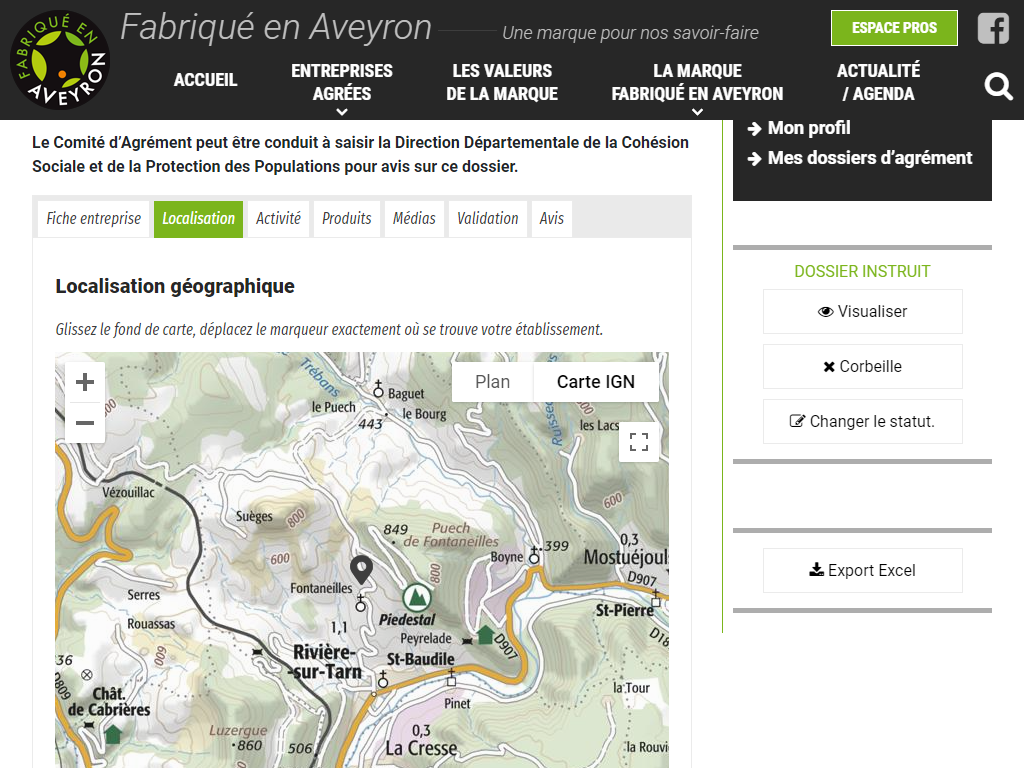The width and height of the screenshot is (1024, 768).
Task: Click Rivière-sur-Tarn label on map
Action: (x=326, y=662)
